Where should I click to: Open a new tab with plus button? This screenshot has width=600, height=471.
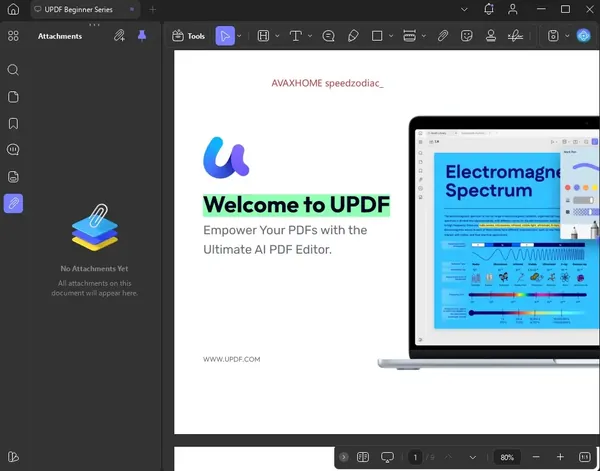[x=152, y=10]
